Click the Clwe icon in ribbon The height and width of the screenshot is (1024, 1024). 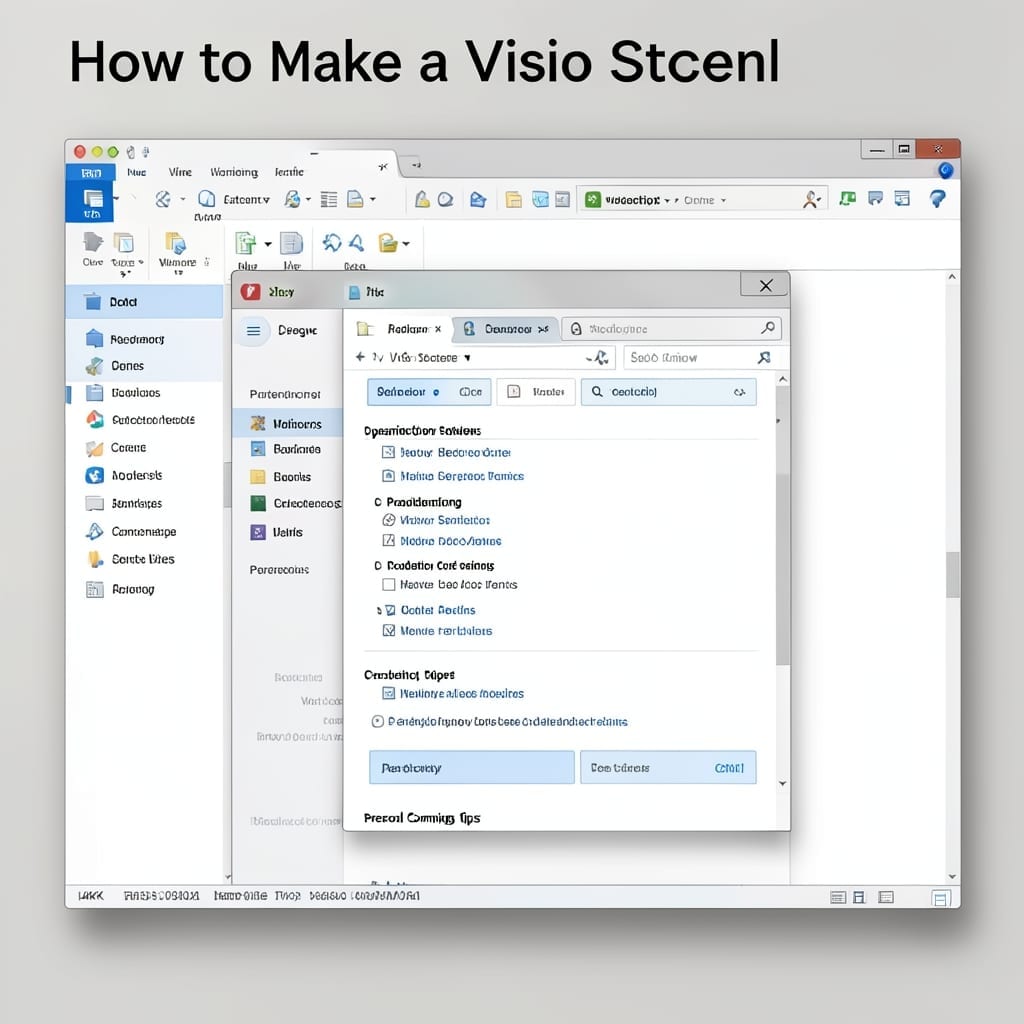point(93,242)
